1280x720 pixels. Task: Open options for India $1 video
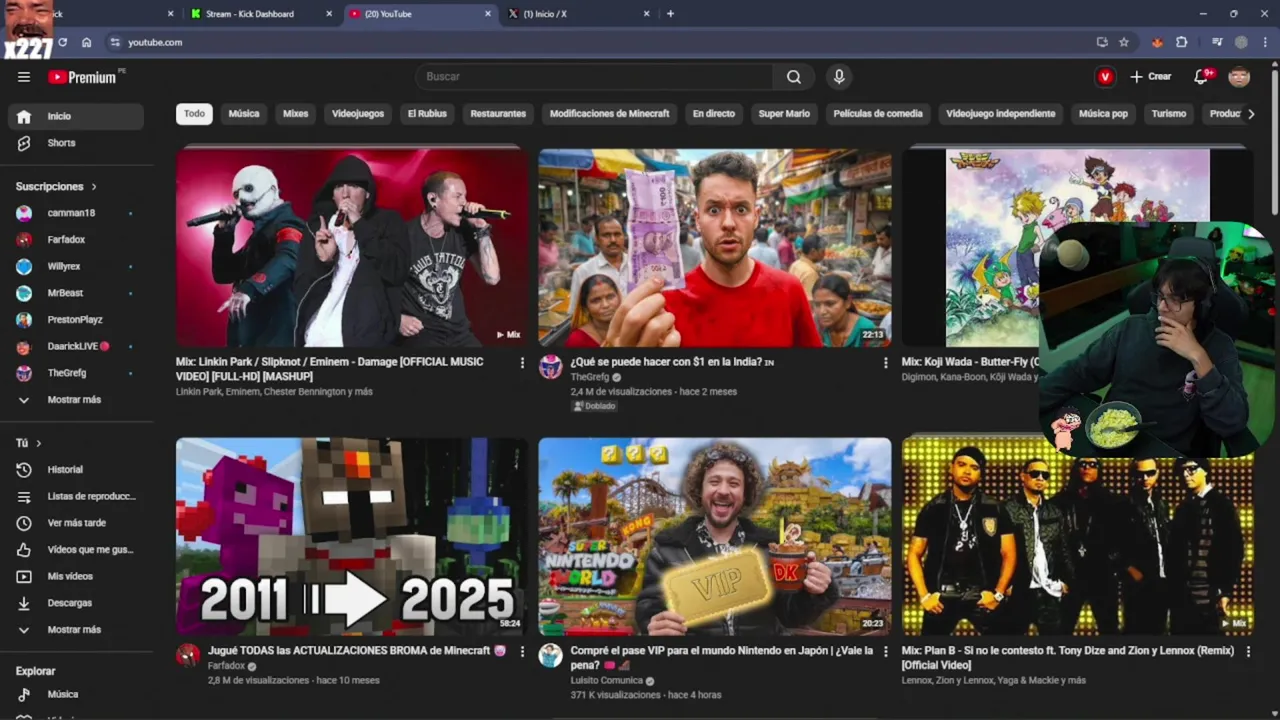coord(885,363)
